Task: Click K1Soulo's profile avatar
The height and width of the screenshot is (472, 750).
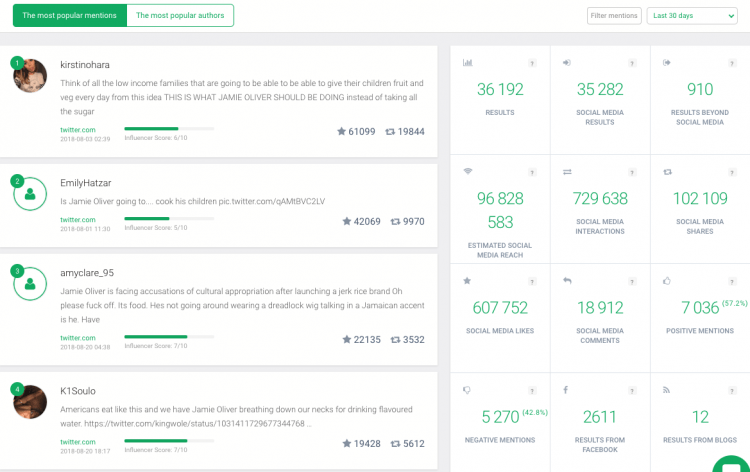Action: click(30, 402)
